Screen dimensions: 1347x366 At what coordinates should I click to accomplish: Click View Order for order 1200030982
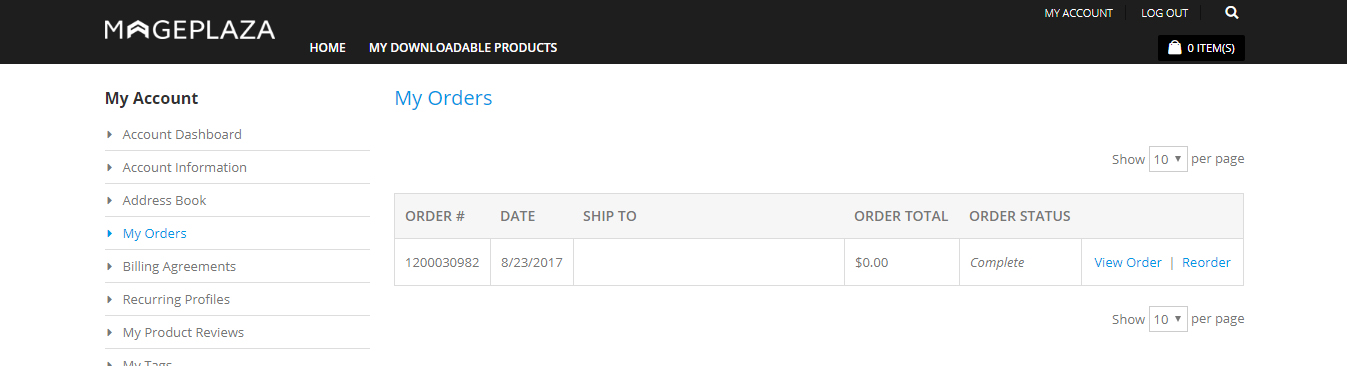coord(1128,262)
